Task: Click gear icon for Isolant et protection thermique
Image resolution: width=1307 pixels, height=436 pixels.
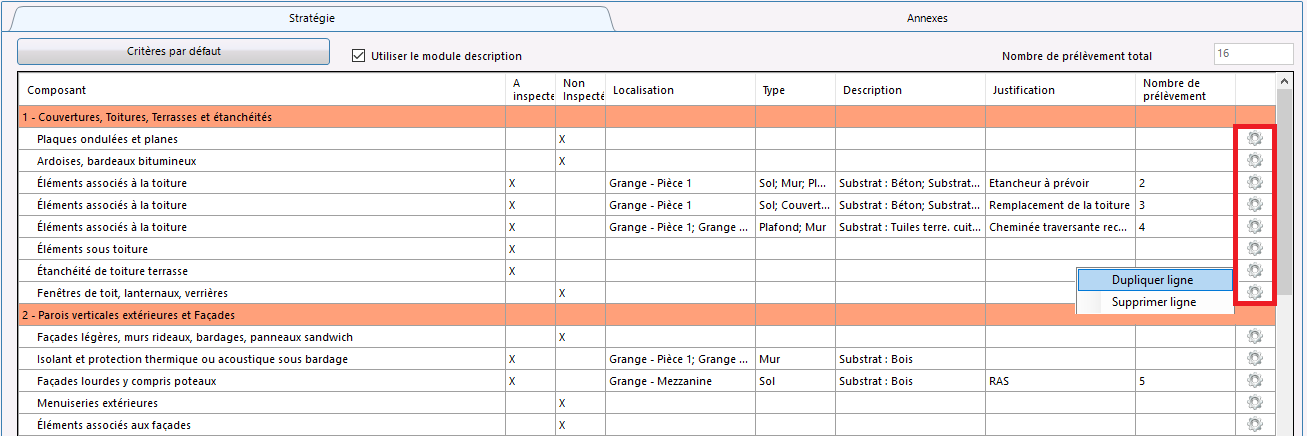Action: [x=1254, y=359]
